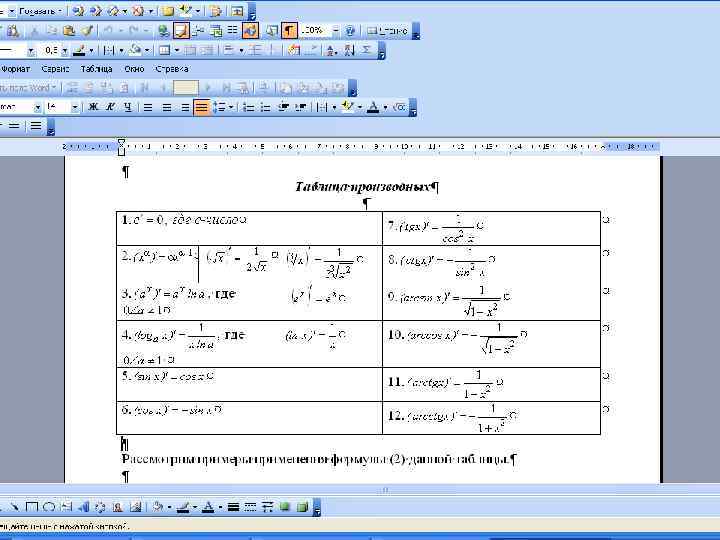Click the outside borders button
The image size is (720, 540).
(x=323, y=107)
